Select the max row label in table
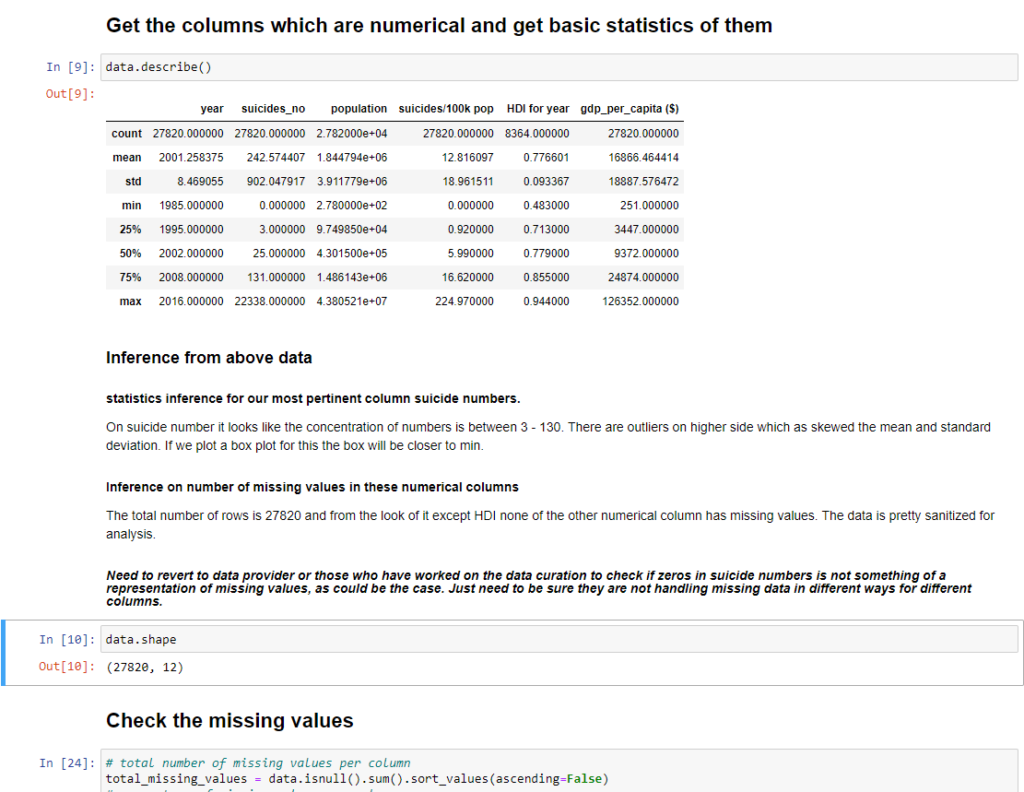This screenshot has width=1024, height=792. pos(129,301)
